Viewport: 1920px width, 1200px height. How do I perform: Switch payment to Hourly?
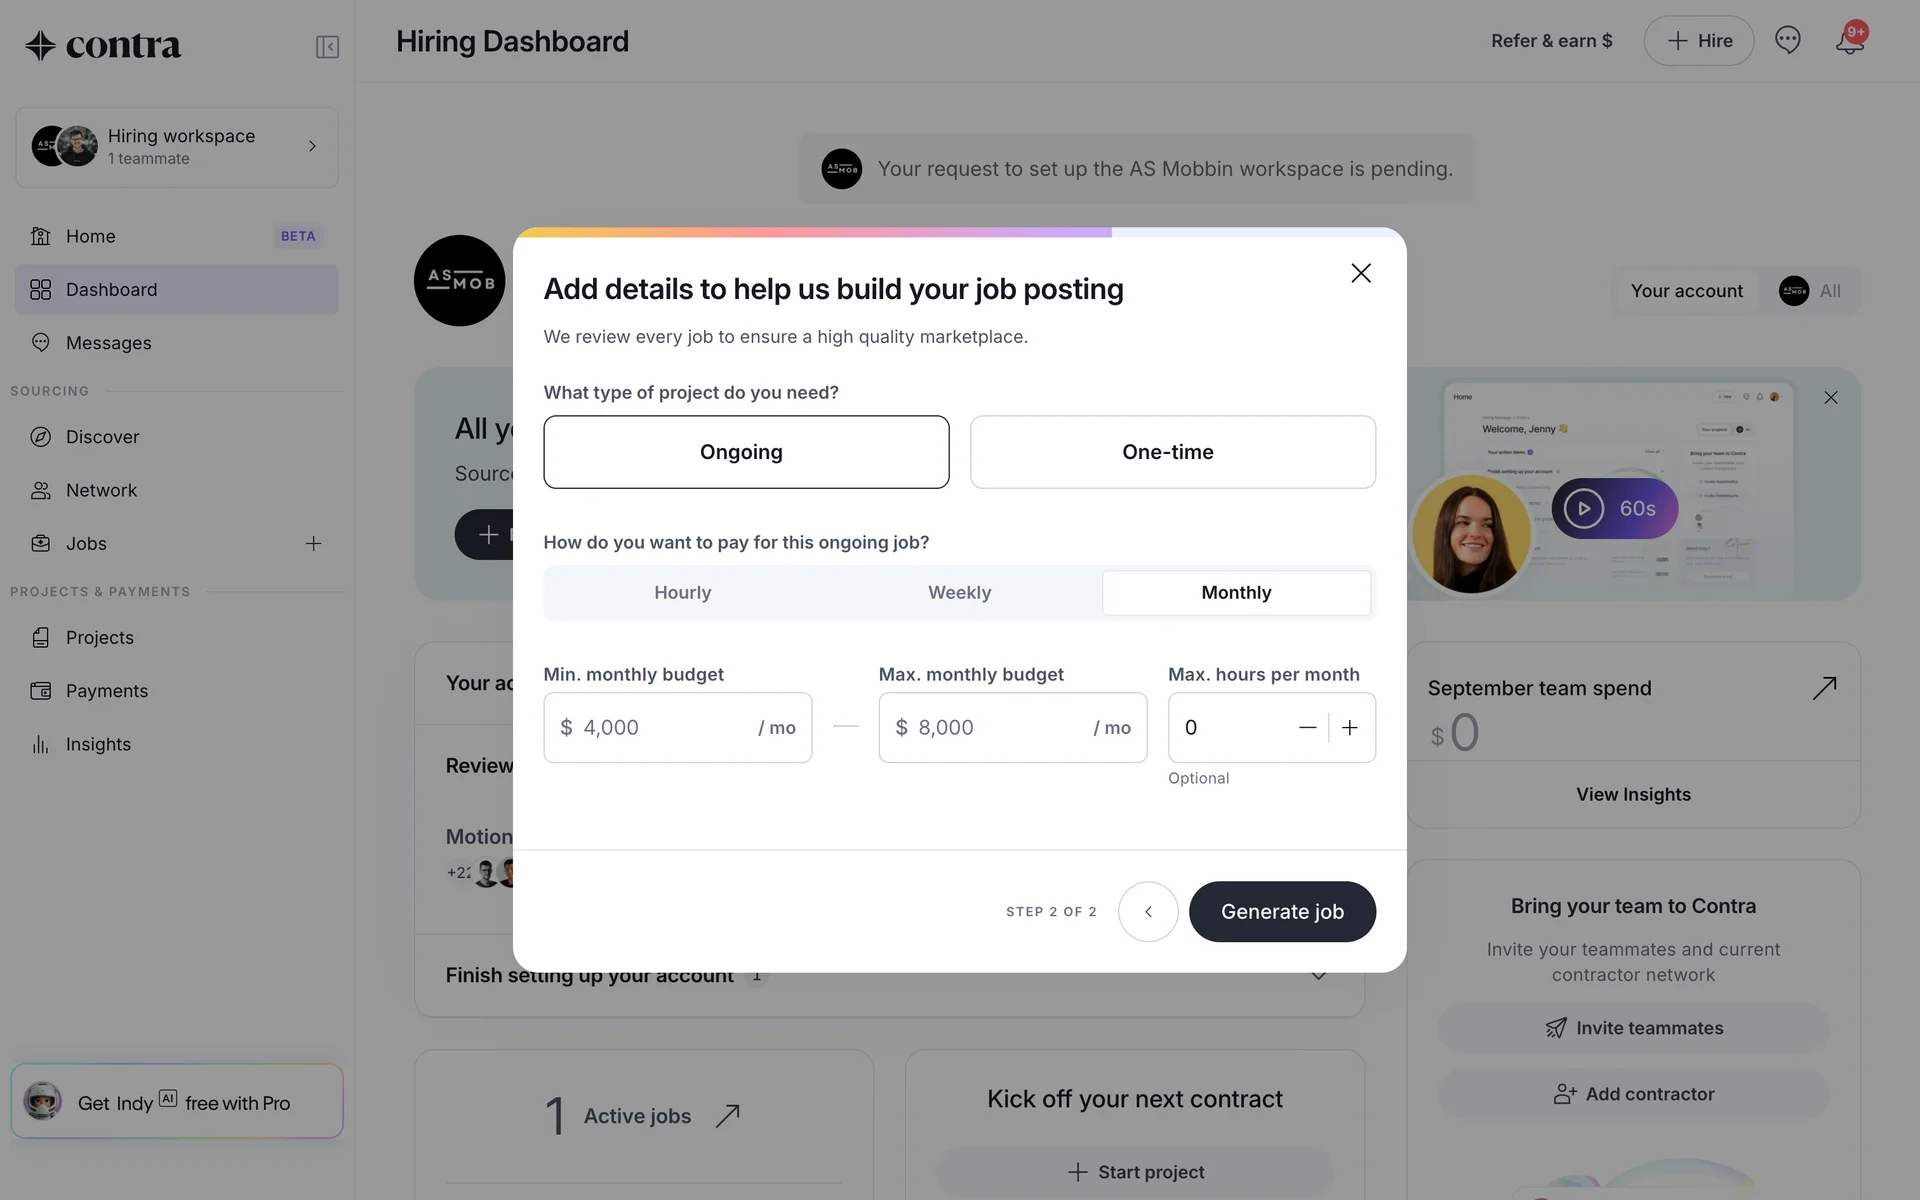(683, 593)
